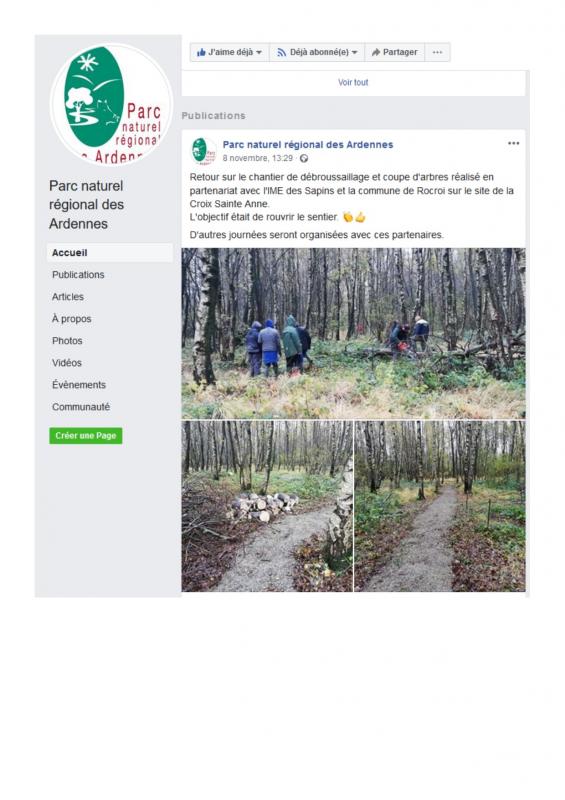Open the post options three-dot menu

click(513, 143)
